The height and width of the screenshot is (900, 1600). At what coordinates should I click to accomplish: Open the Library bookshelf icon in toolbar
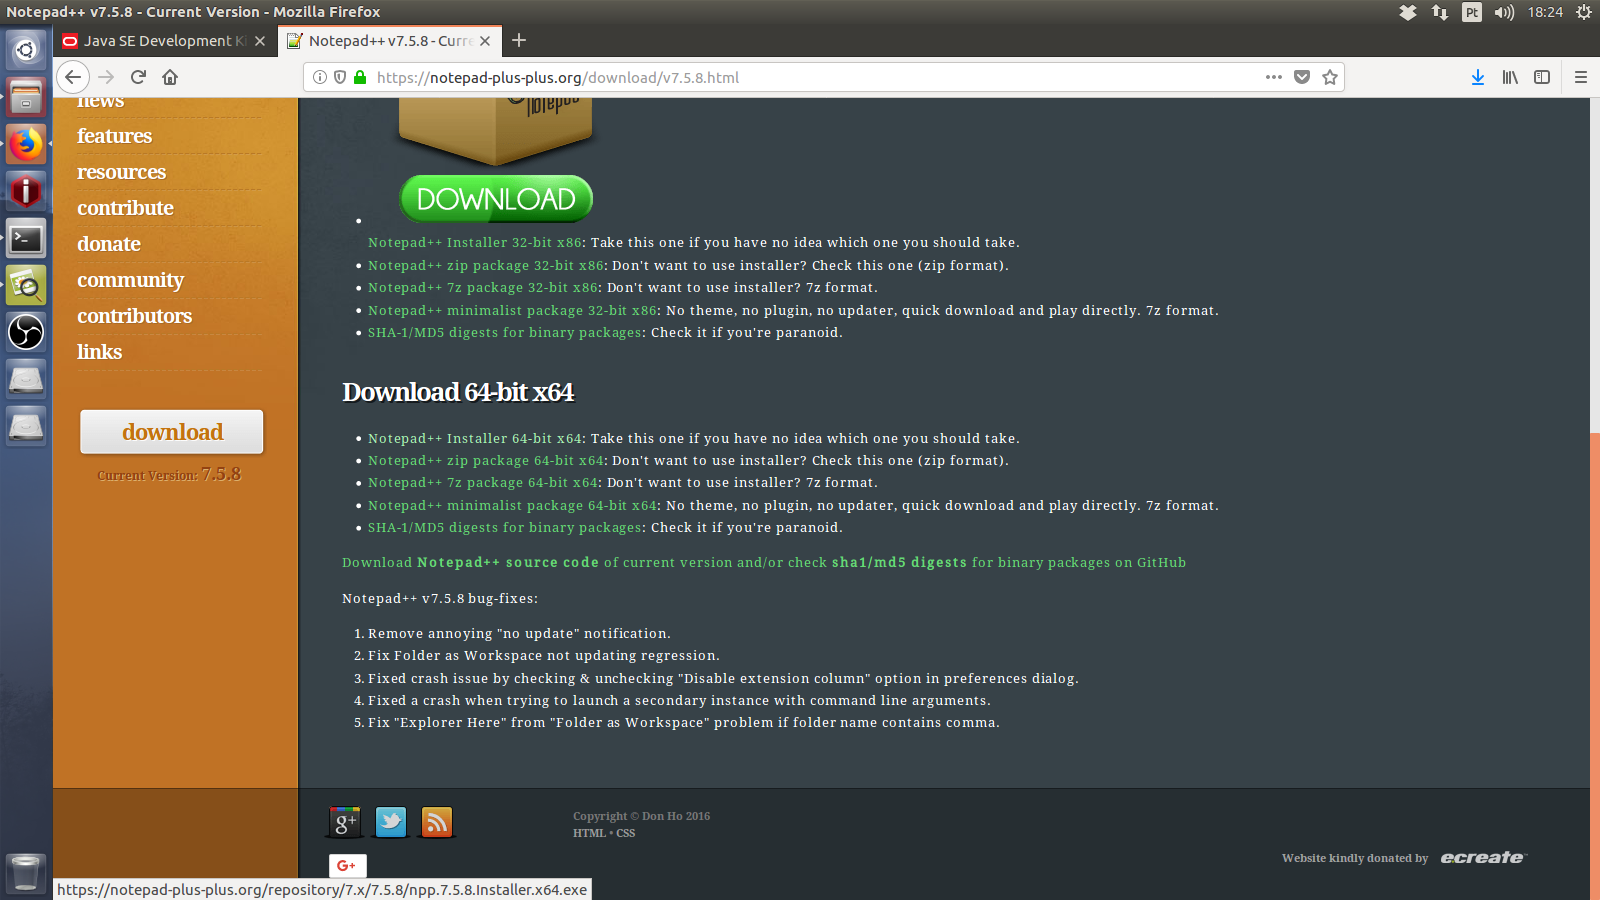click(1510, 77)
